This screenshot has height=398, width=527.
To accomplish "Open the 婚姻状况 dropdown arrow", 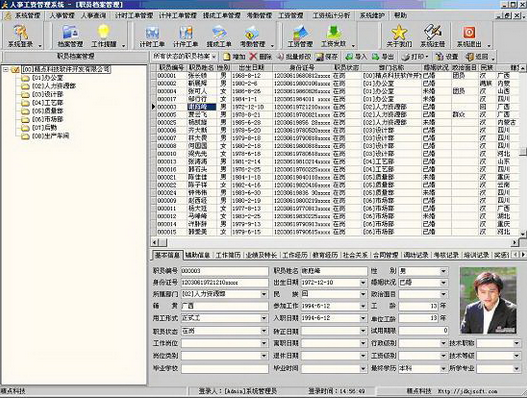I will pyautogui.click(x=444, y=283).
